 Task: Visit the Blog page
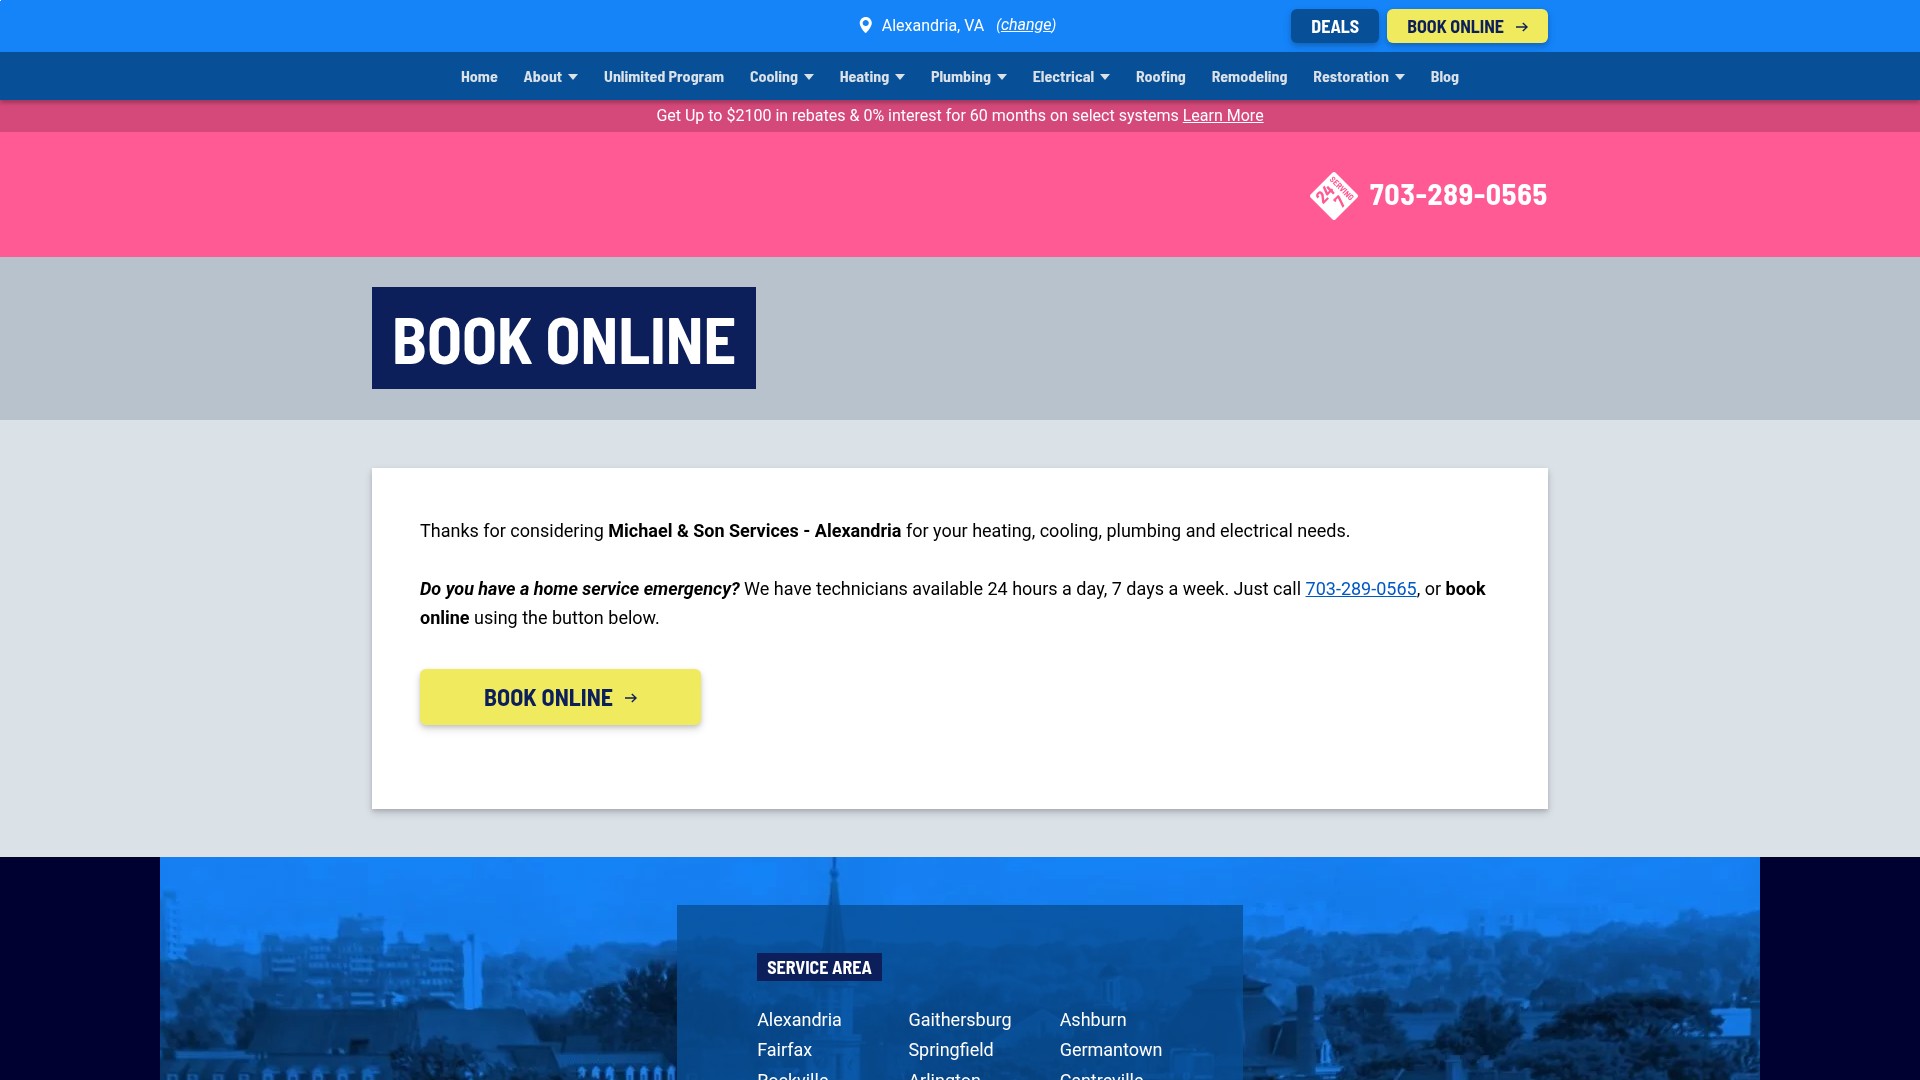pos(1445,77)
